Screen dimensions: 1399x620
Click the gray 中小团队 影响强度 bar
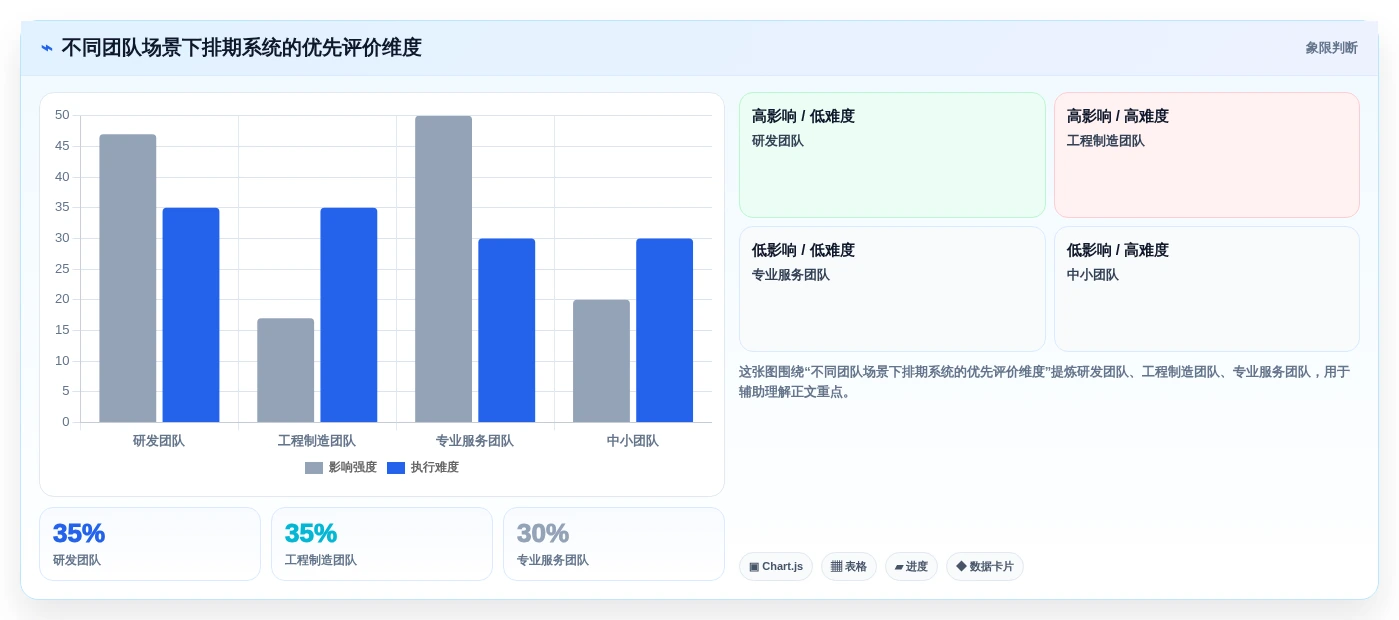click(x=602, y=361)
